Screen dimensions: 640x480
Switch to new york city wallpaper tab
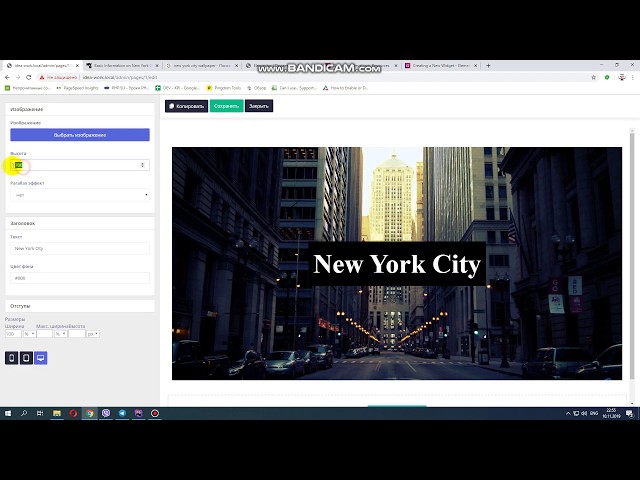[x=202, y=65]
